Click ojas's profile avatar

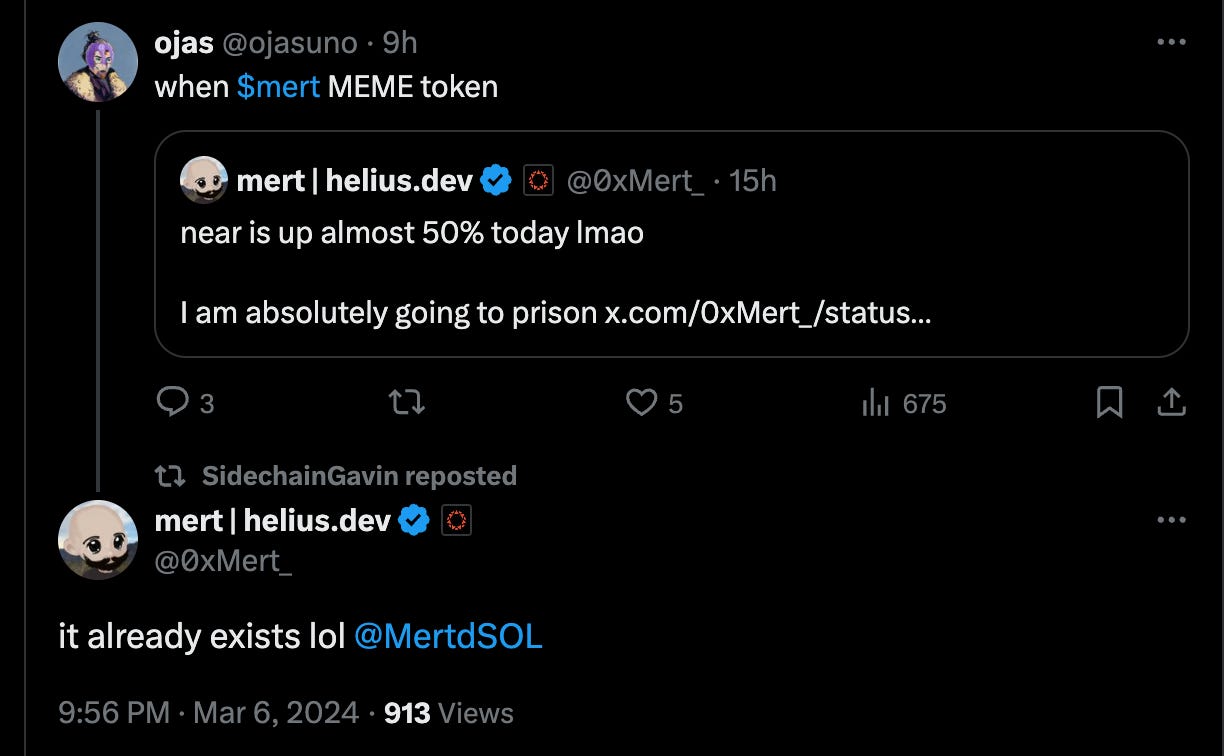98,61
